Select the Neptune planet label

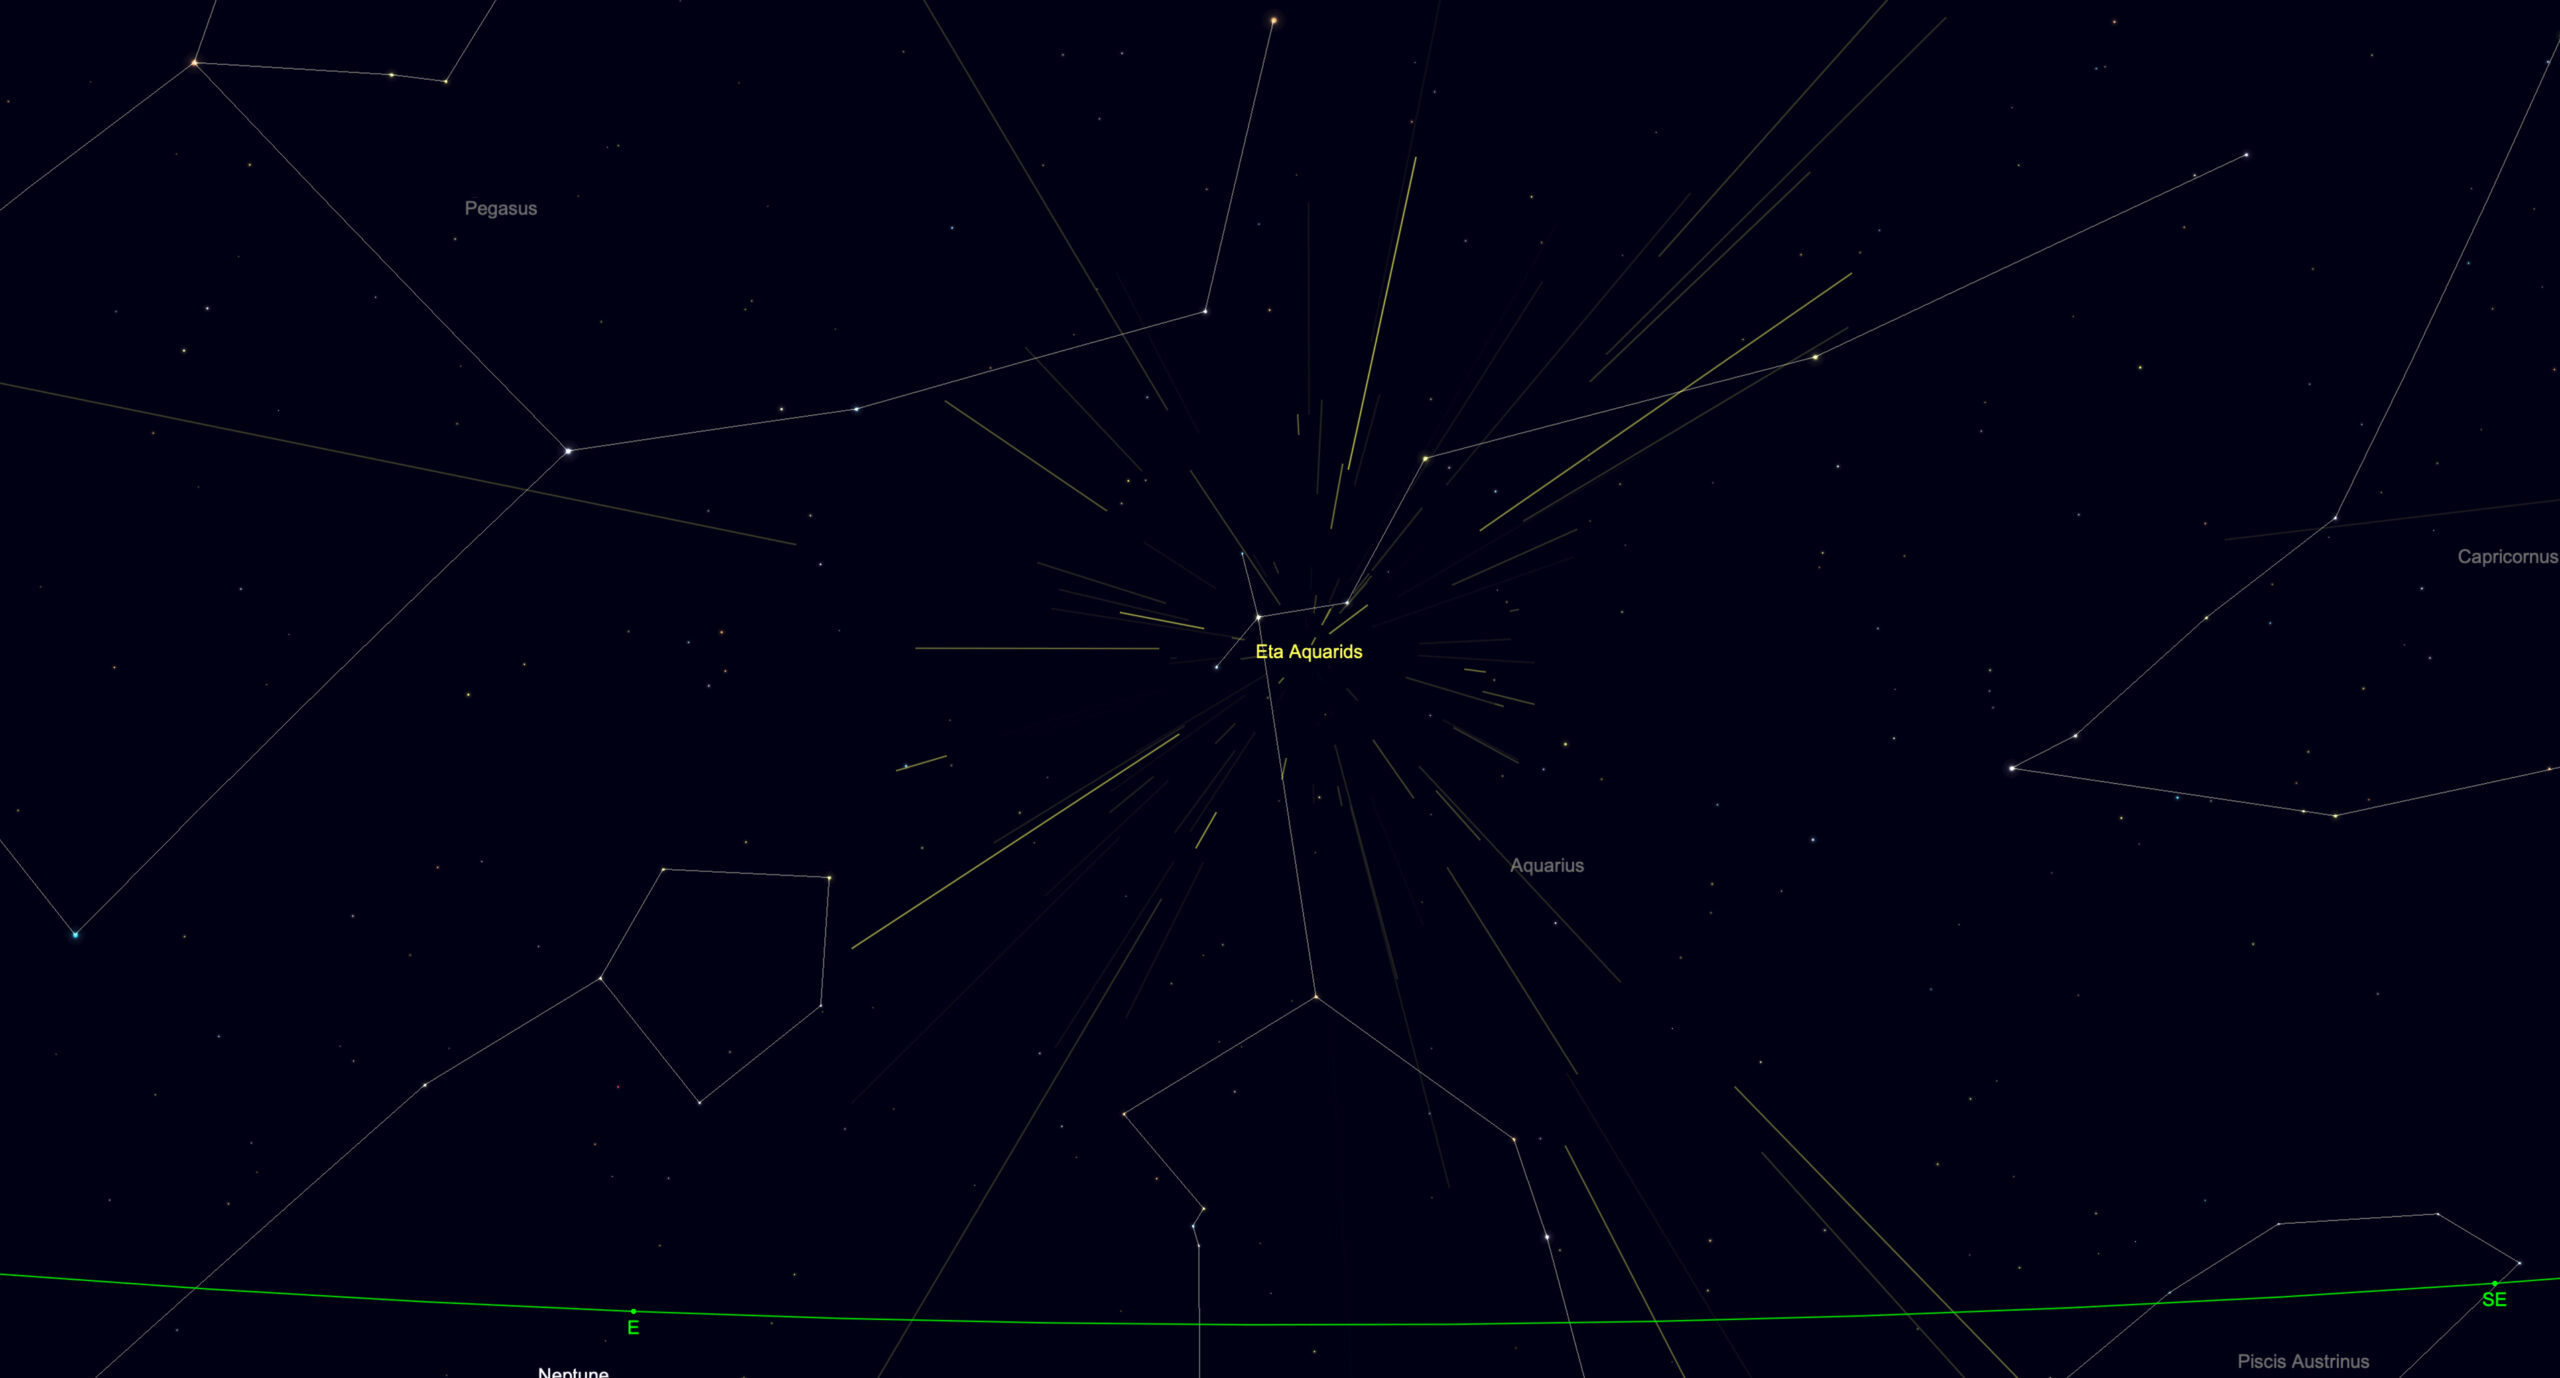573,1372
